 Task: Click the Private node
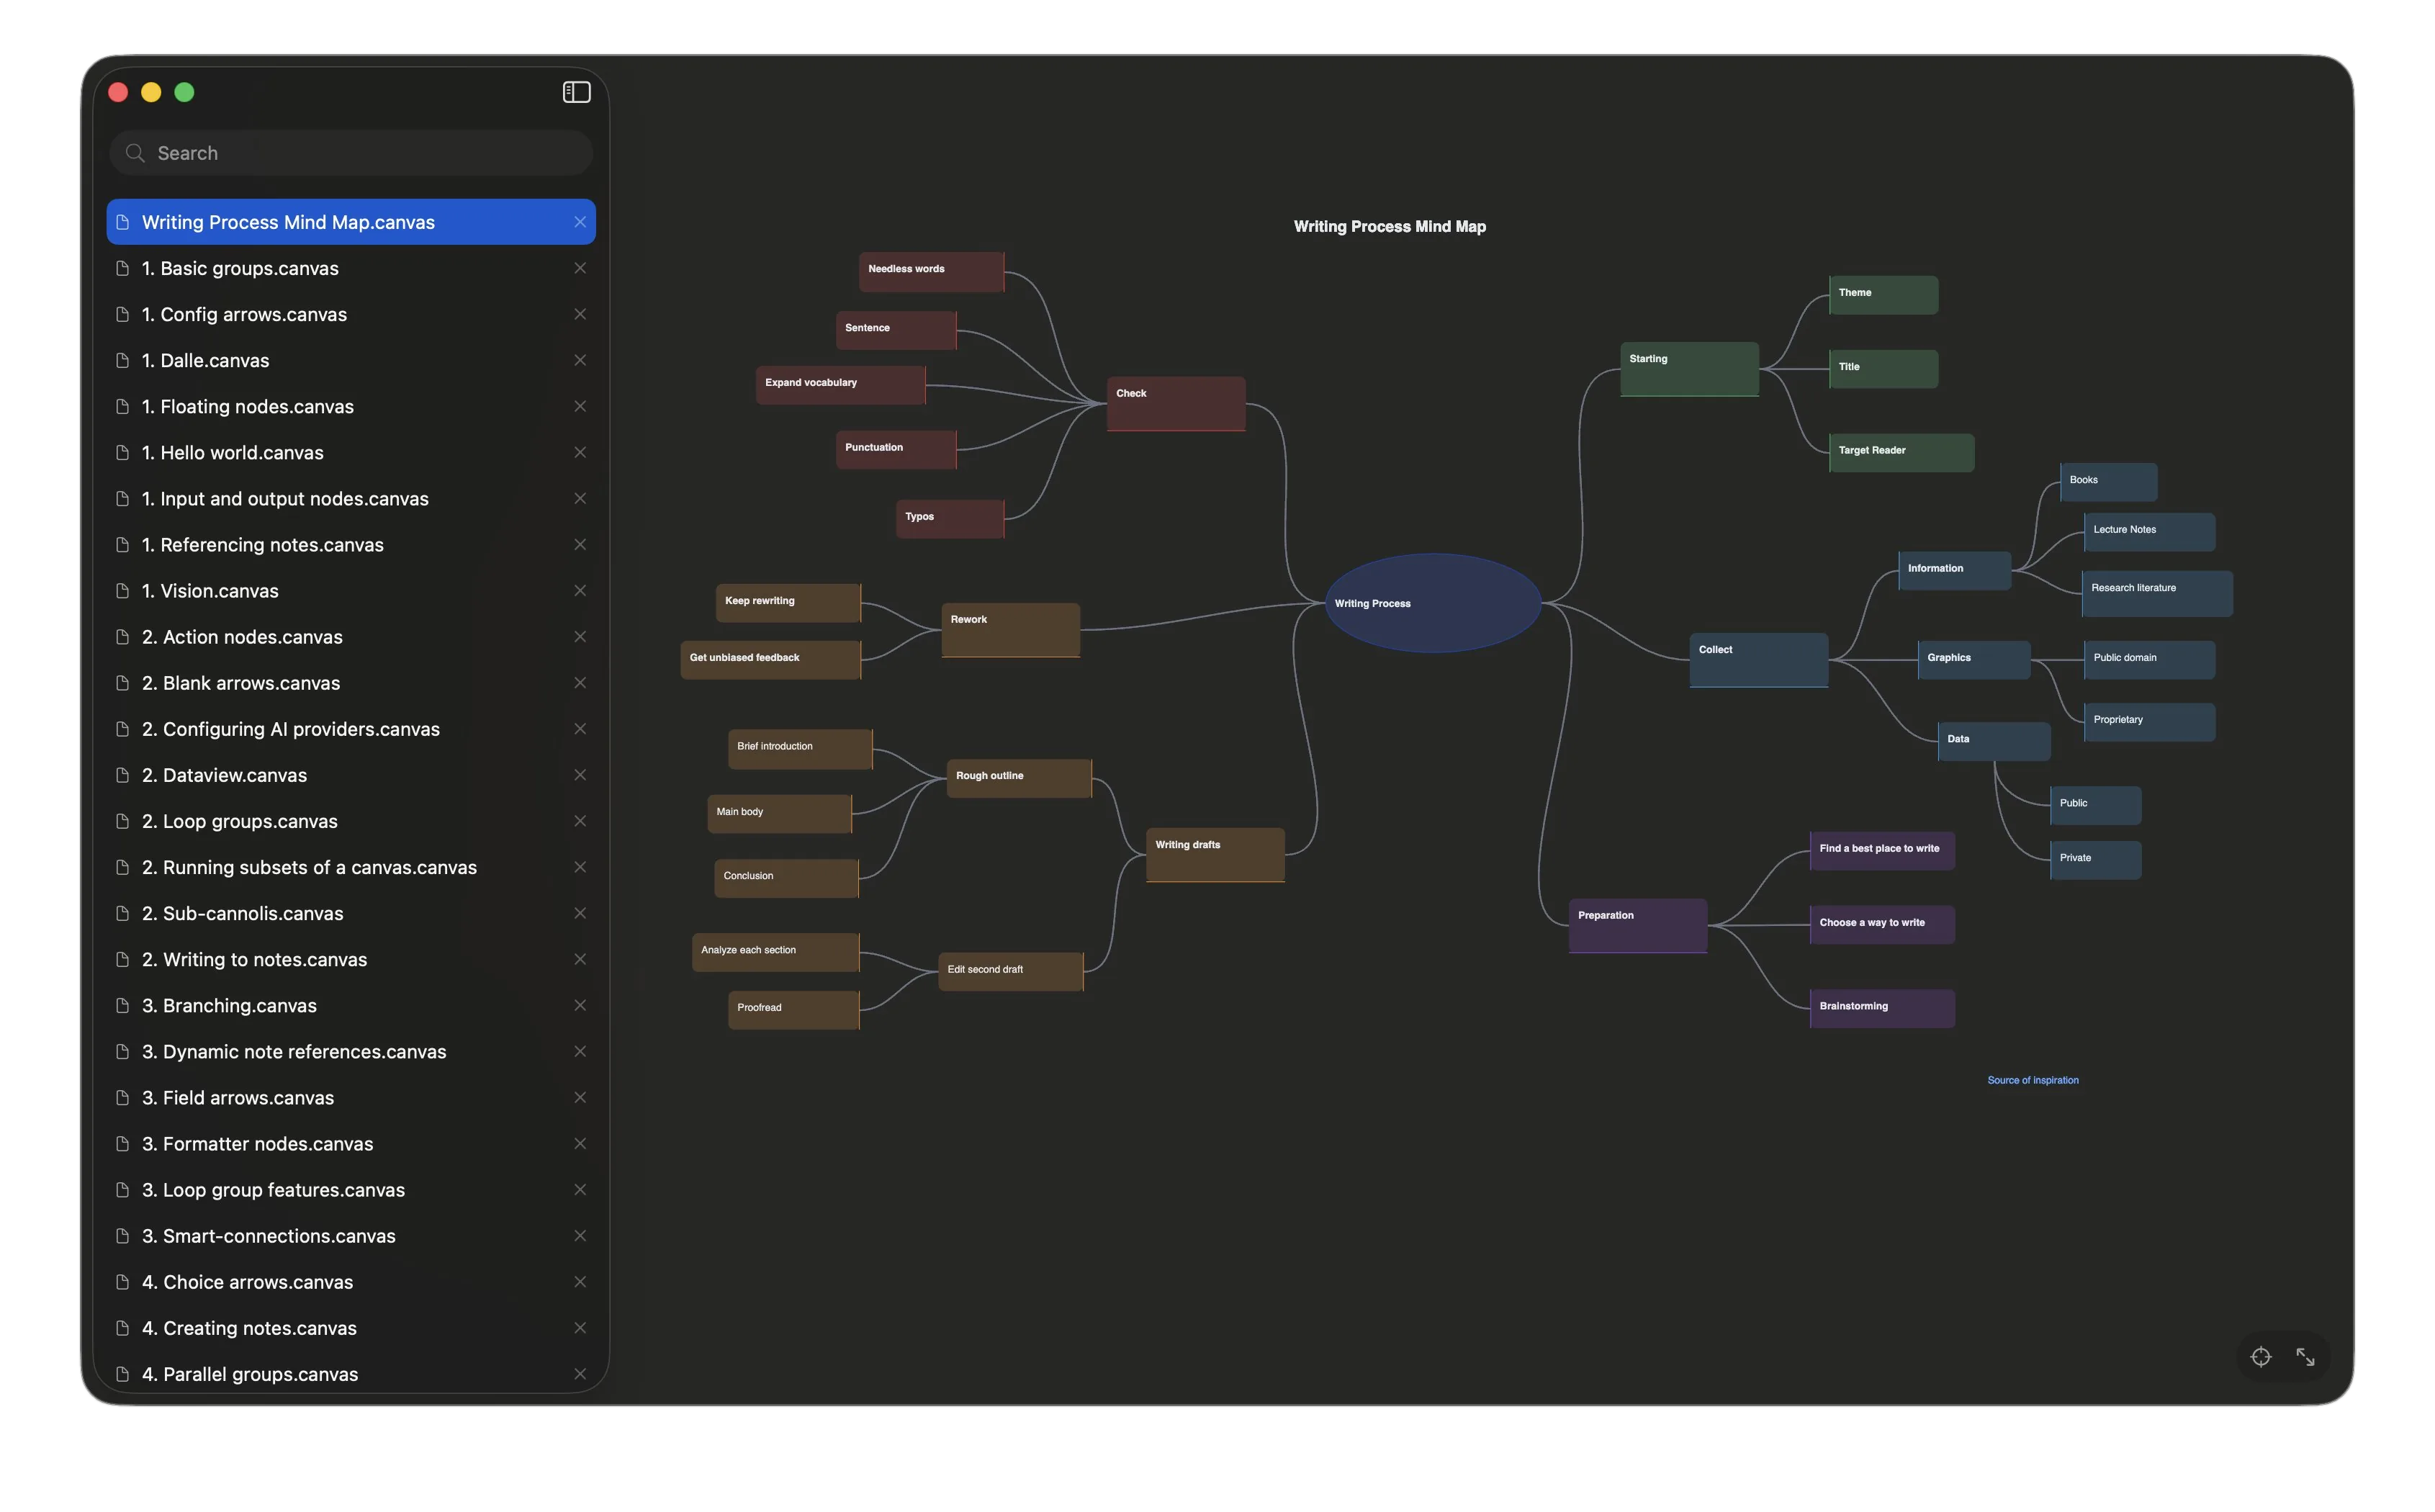(2095, 860)
